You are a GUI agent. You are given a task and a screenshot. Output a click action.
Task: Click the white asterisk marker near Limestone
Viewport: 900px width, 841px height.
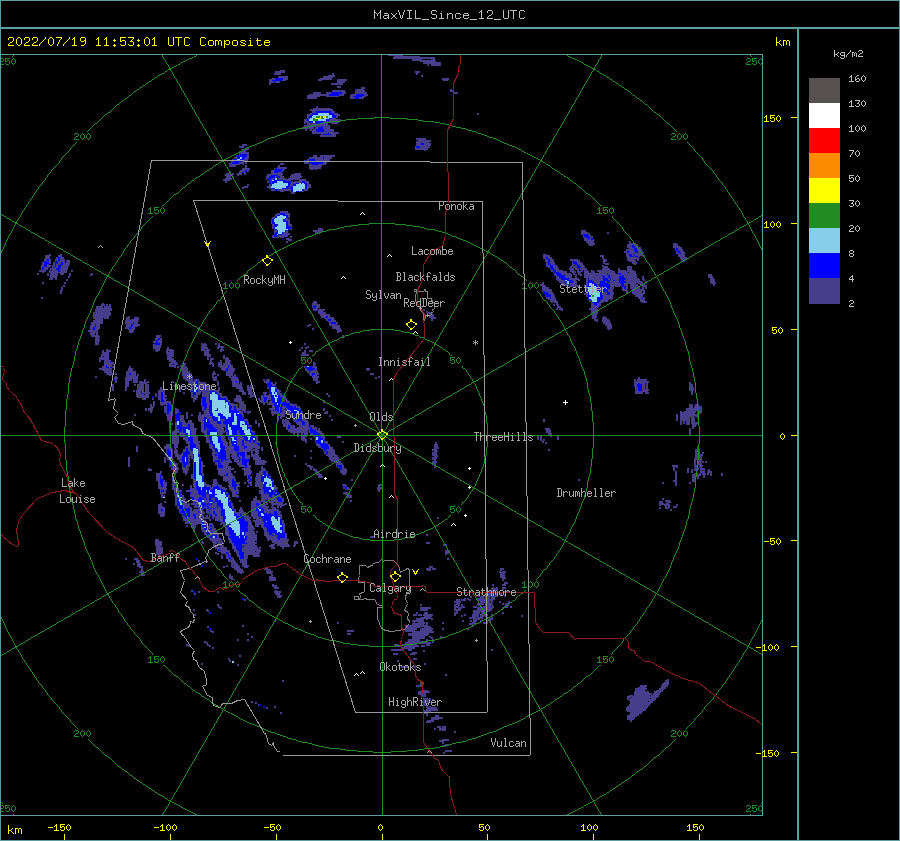(189, 377)
